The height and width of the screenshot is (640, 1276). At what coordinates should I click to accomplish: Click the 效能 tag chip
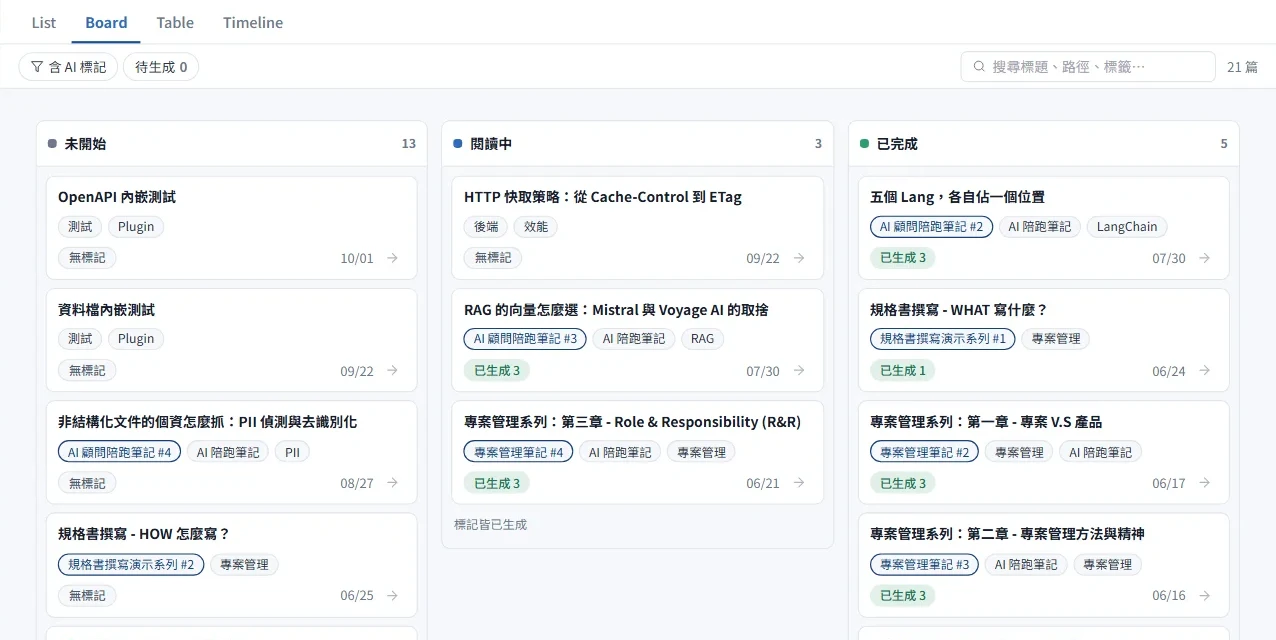point(536,227)
